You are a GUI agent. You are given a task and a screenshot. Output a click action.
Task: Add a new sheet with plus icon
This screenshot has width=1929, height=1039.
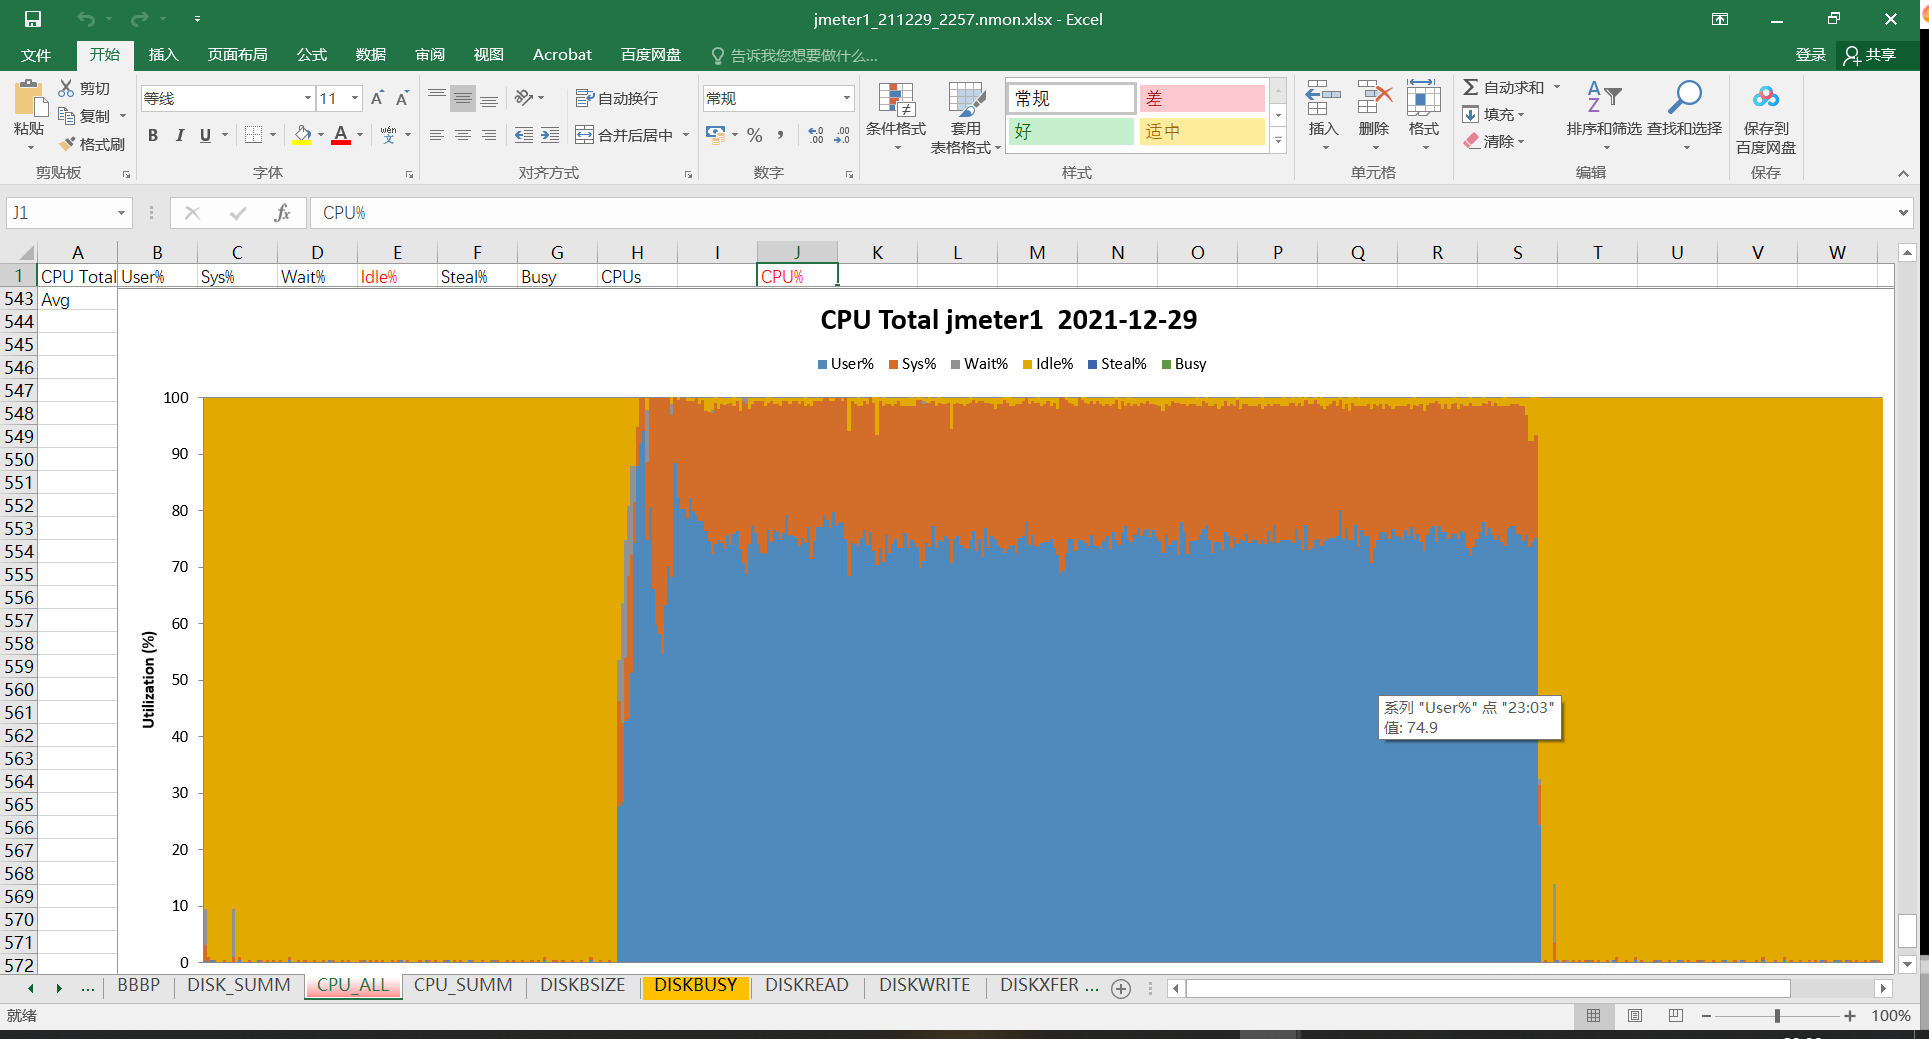tap(1121, 988)
